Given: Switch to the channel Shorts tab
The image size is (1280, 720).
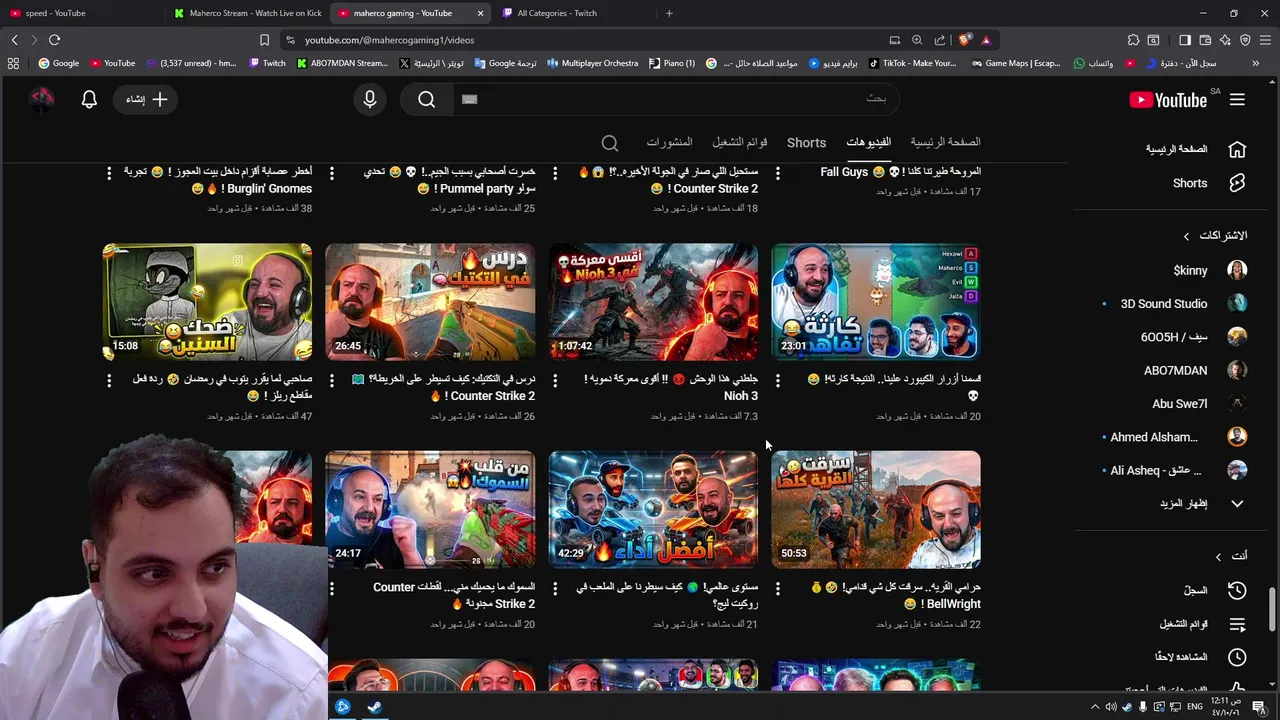Looking at the screenshot, I should [806, 143].
